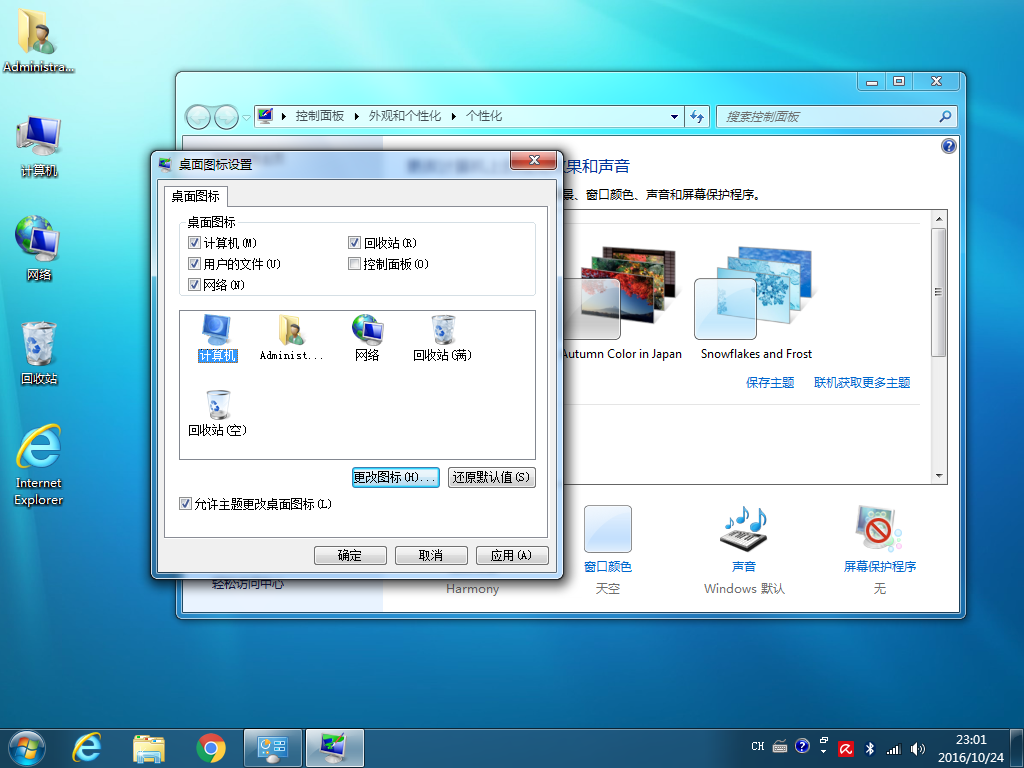The image size is (1024, 768).
Task: Click the 计算机 desktop icon
Action: tap(39, 147)
